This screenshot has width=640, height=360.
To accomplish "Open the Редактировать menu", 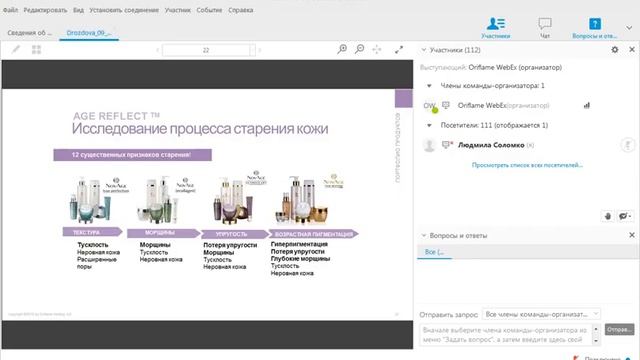I will (45, 10).
